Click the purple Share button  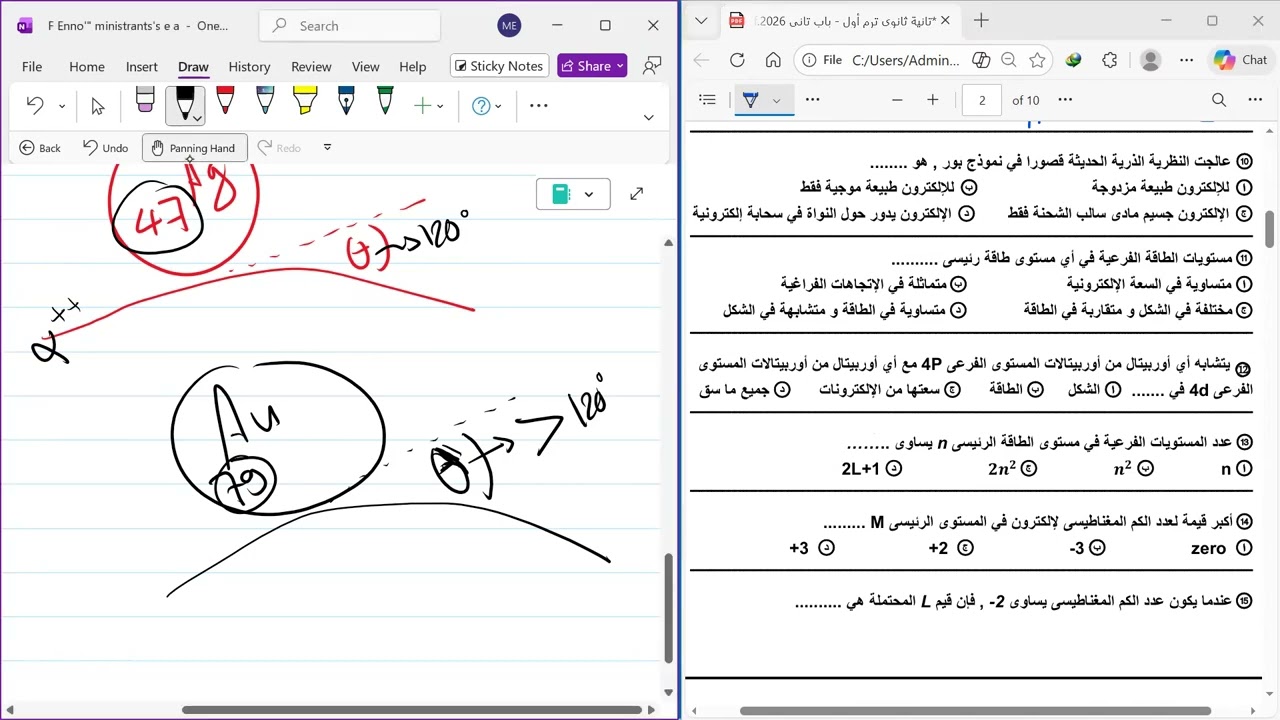tap(592, 66)
